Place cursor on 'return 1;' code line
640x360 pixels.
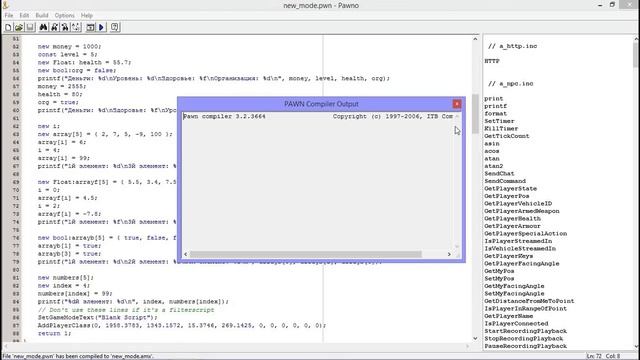[54, 333]
